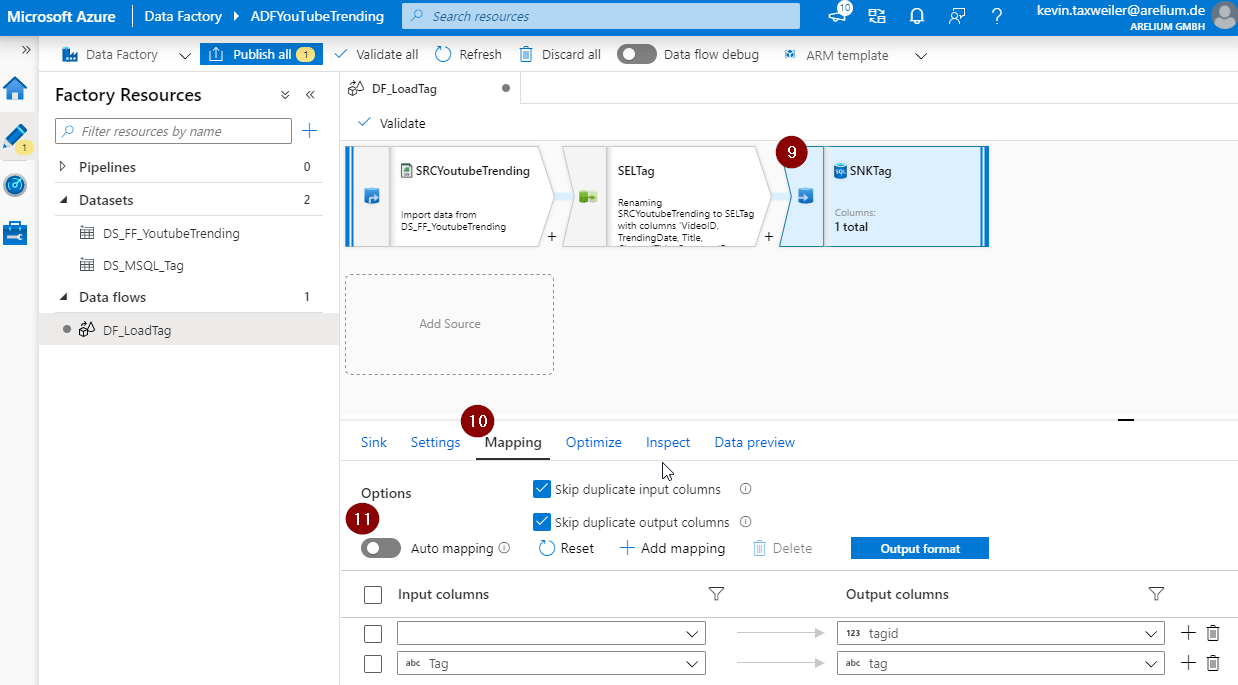Image resolution: width=1238 pixels, height=685 pixels.
Task: Click the Output format button
Action: 919,548
